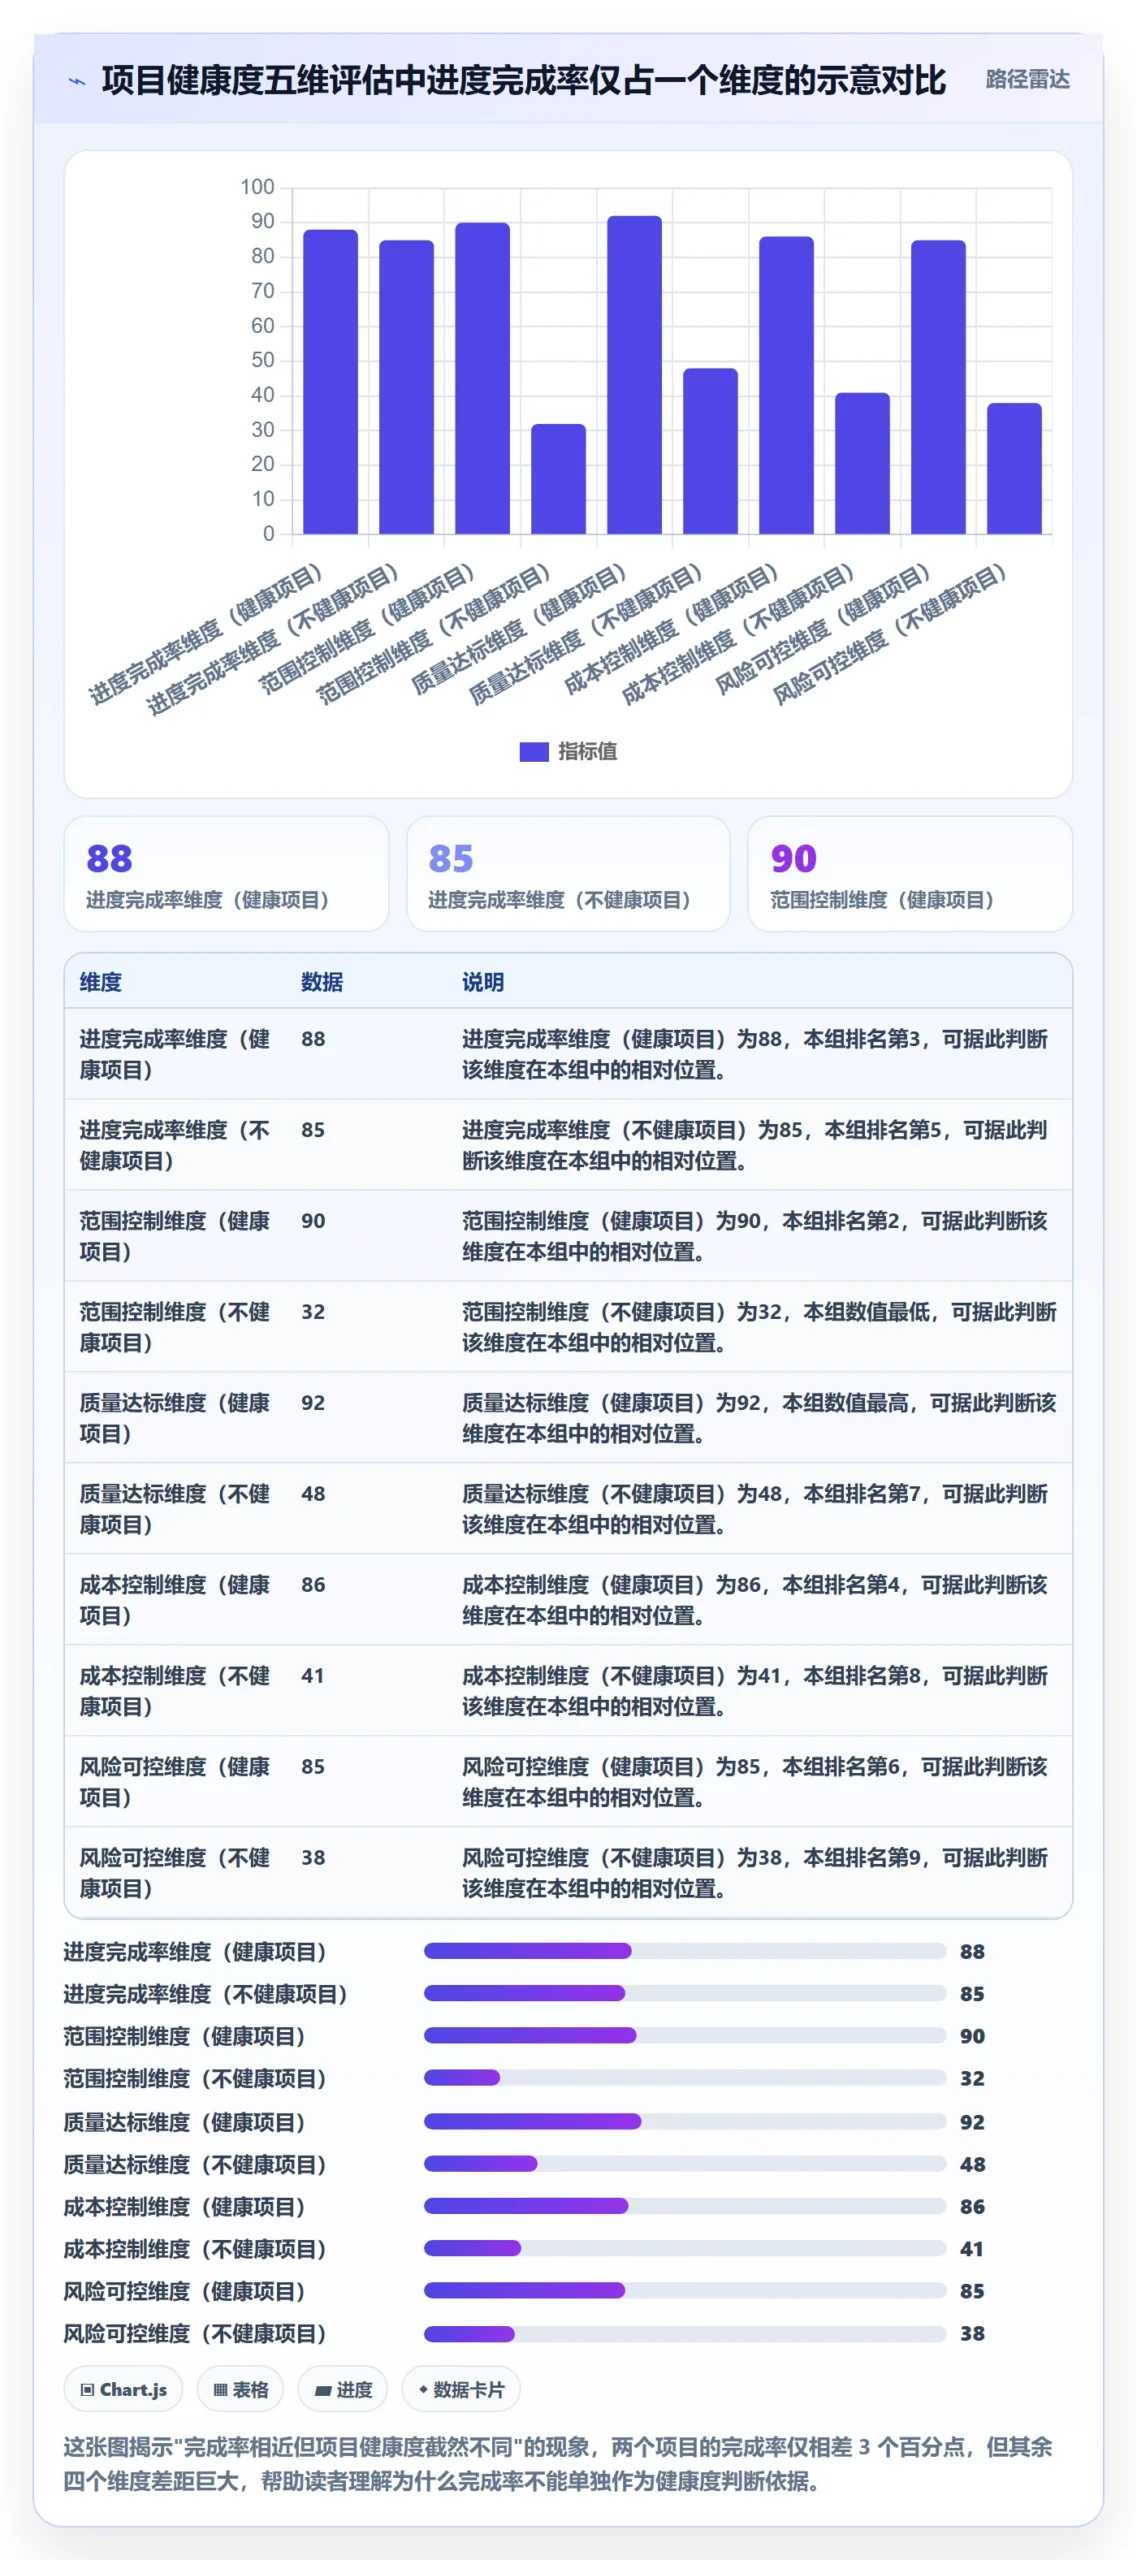Click the 路径雷达 tag in header
This screenshot has width=1137, height=2560.
pos(1027,79)
